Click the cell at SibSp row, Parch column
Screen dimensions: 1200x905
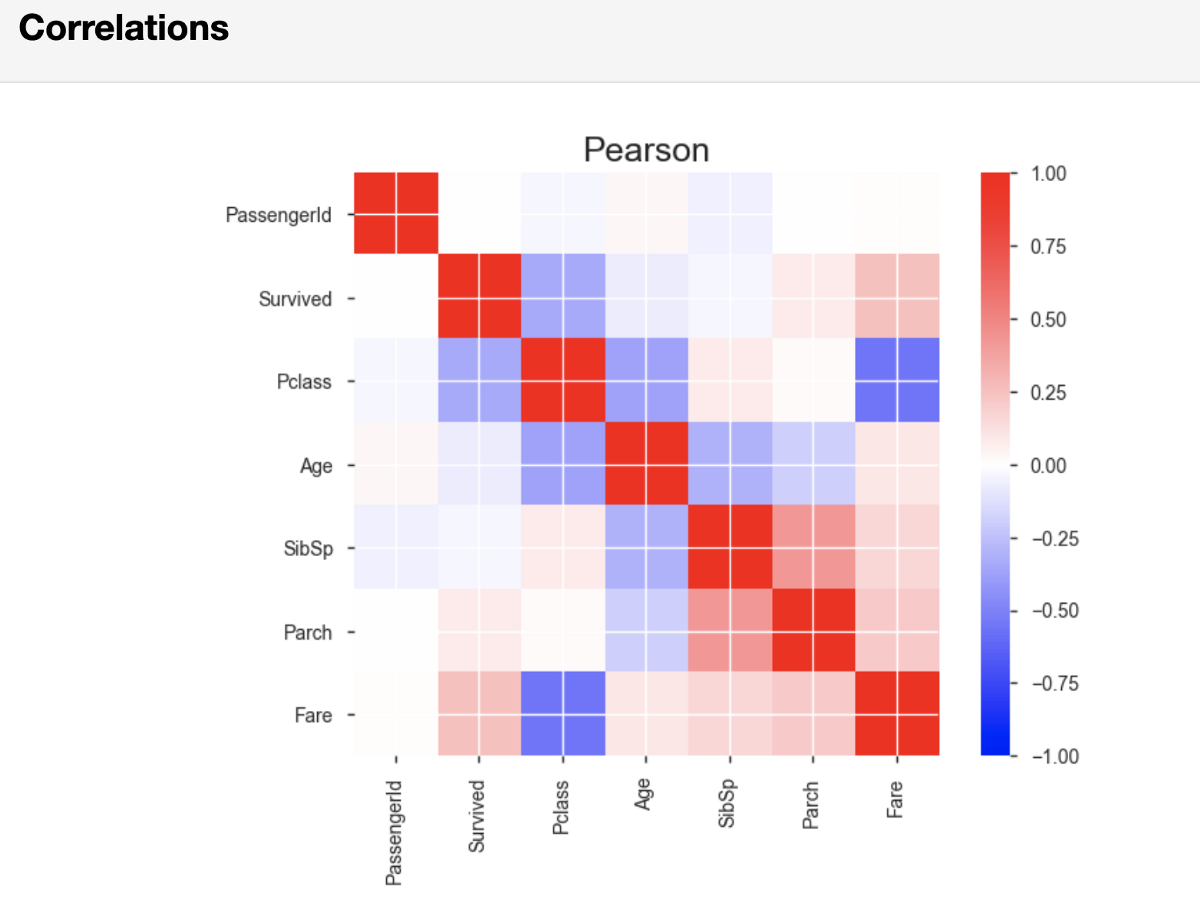(813, 547)
